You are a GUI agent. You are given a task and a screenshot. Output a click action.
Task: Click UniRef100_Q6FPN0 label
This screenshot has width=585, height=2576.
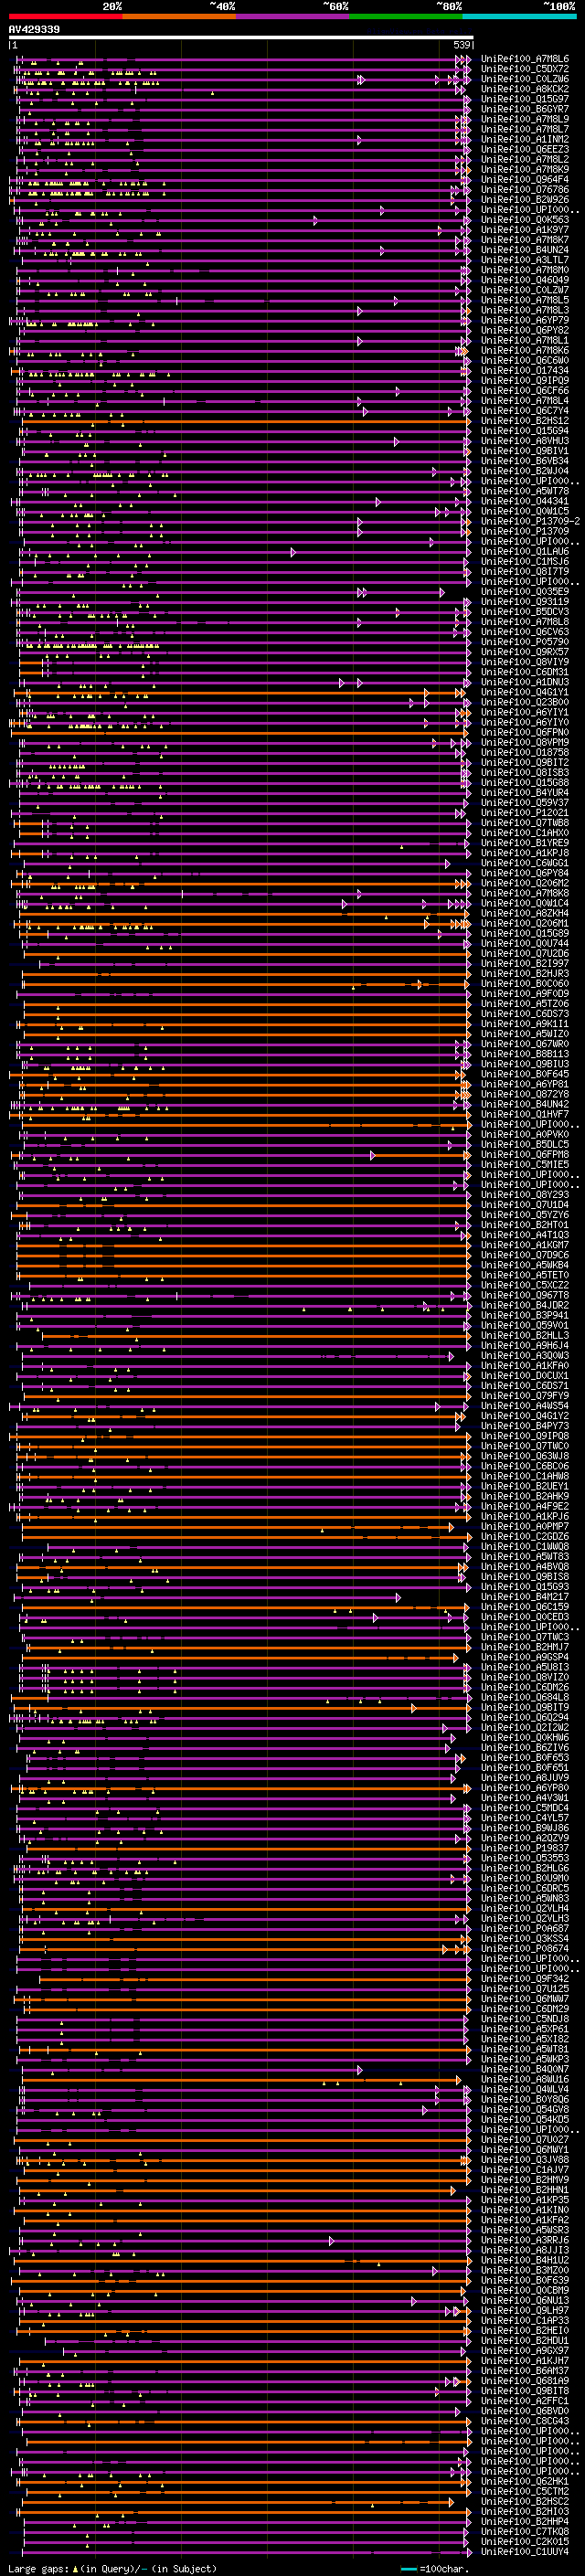pos(525,732)
